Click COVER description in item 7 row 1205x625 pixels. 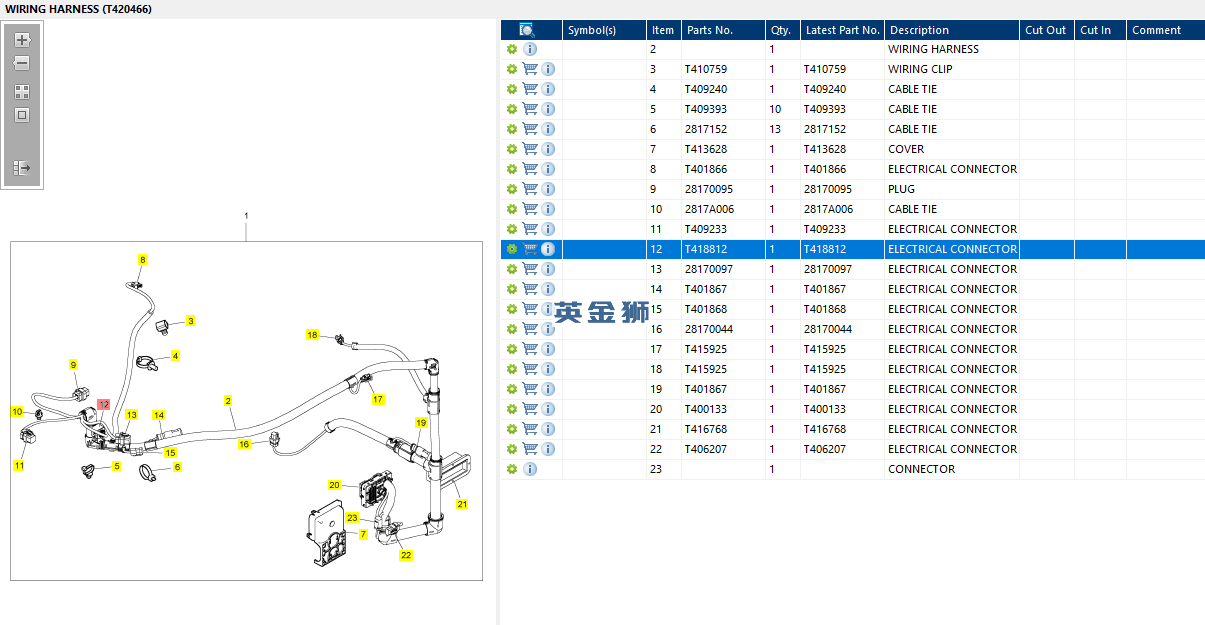point(906,149)
